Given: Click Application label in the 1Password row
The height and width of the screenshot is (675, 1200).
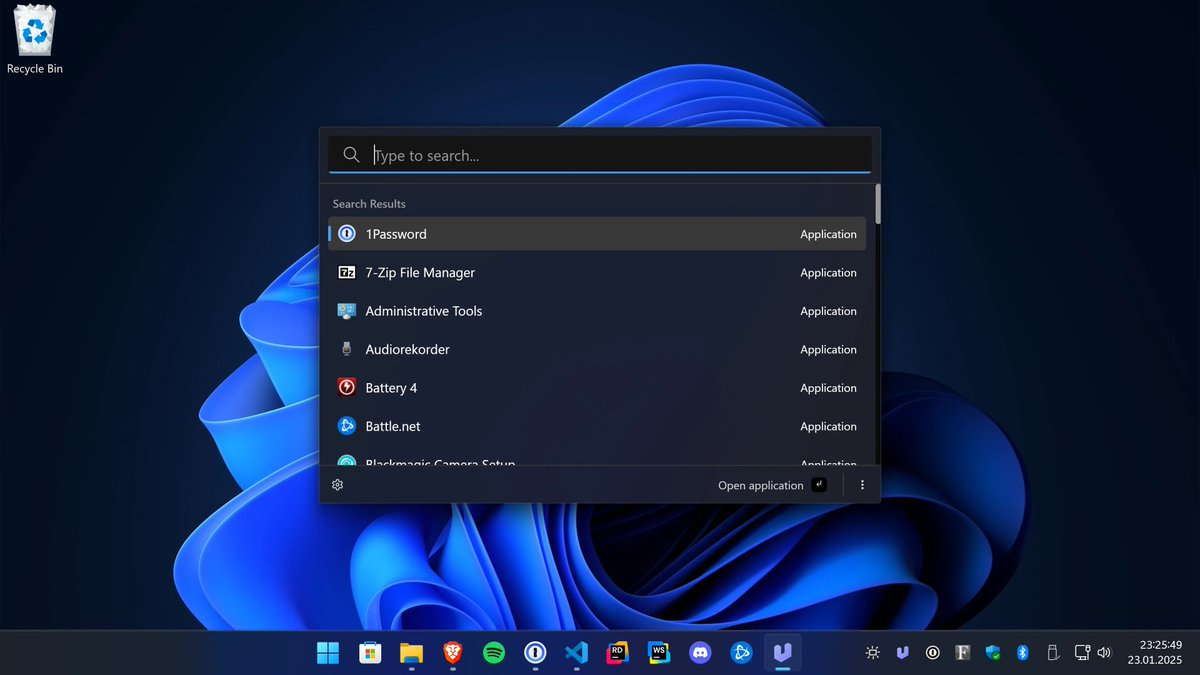Looking at the screenshot, I should tap(828, 234).
